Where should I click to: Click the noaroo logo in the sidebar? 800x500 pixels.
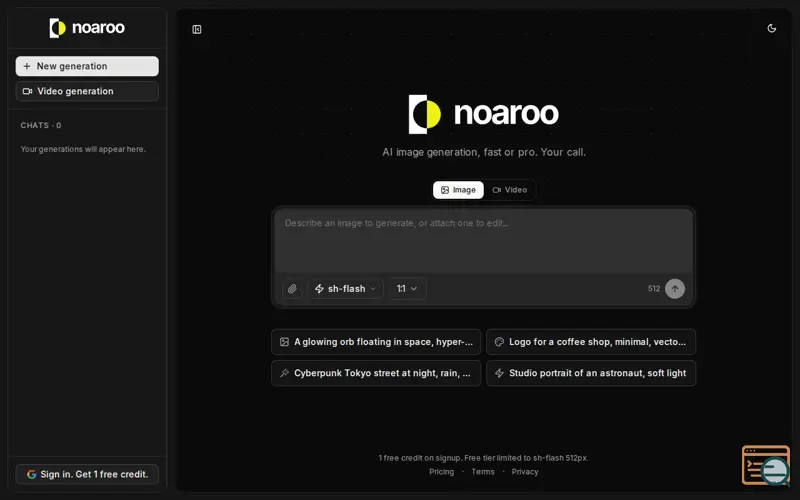(x=87, y=28)
